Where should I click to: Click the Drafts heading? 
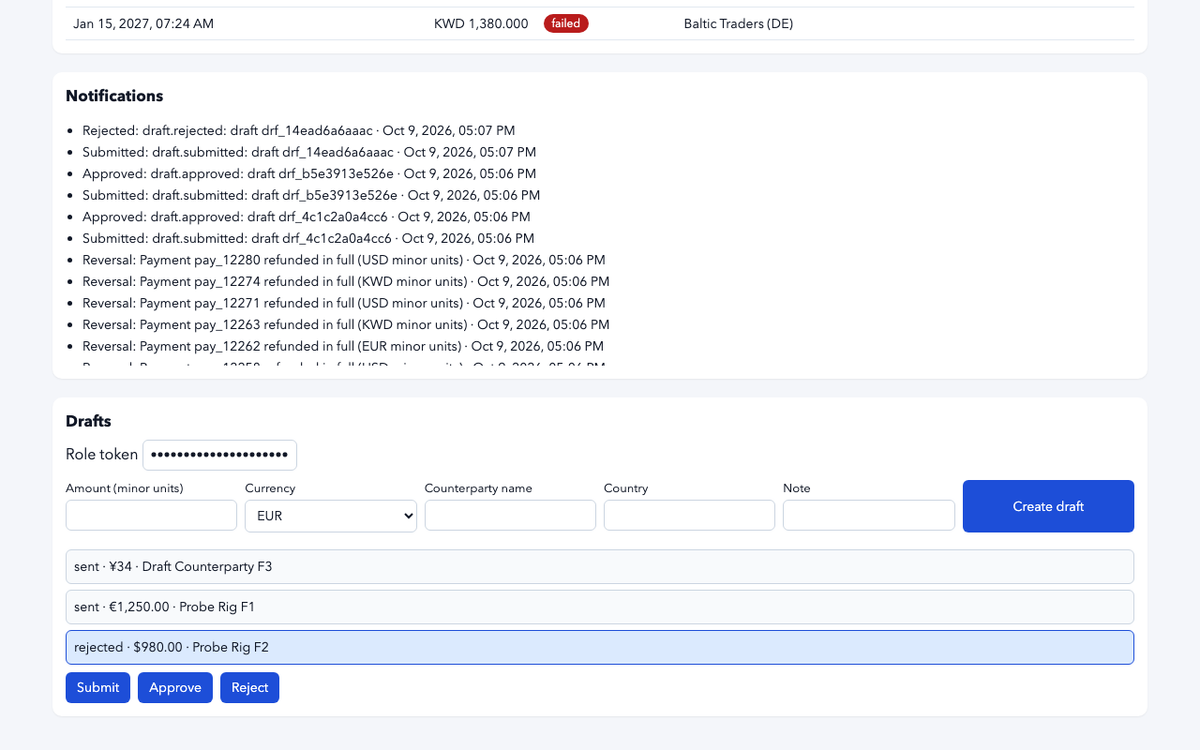[88, 421]
